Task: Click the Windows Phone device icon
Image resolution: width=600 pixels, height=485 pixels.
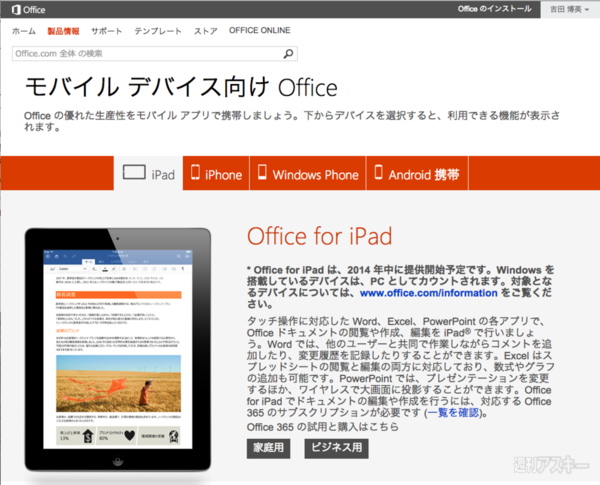Action: coord(262,172)
